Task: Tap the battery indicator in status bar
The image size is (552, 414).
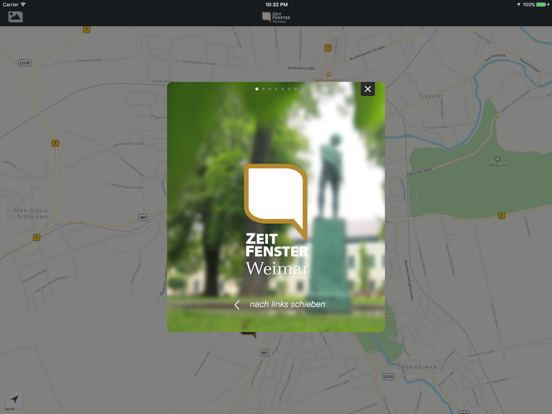Action: coord(542,5)
